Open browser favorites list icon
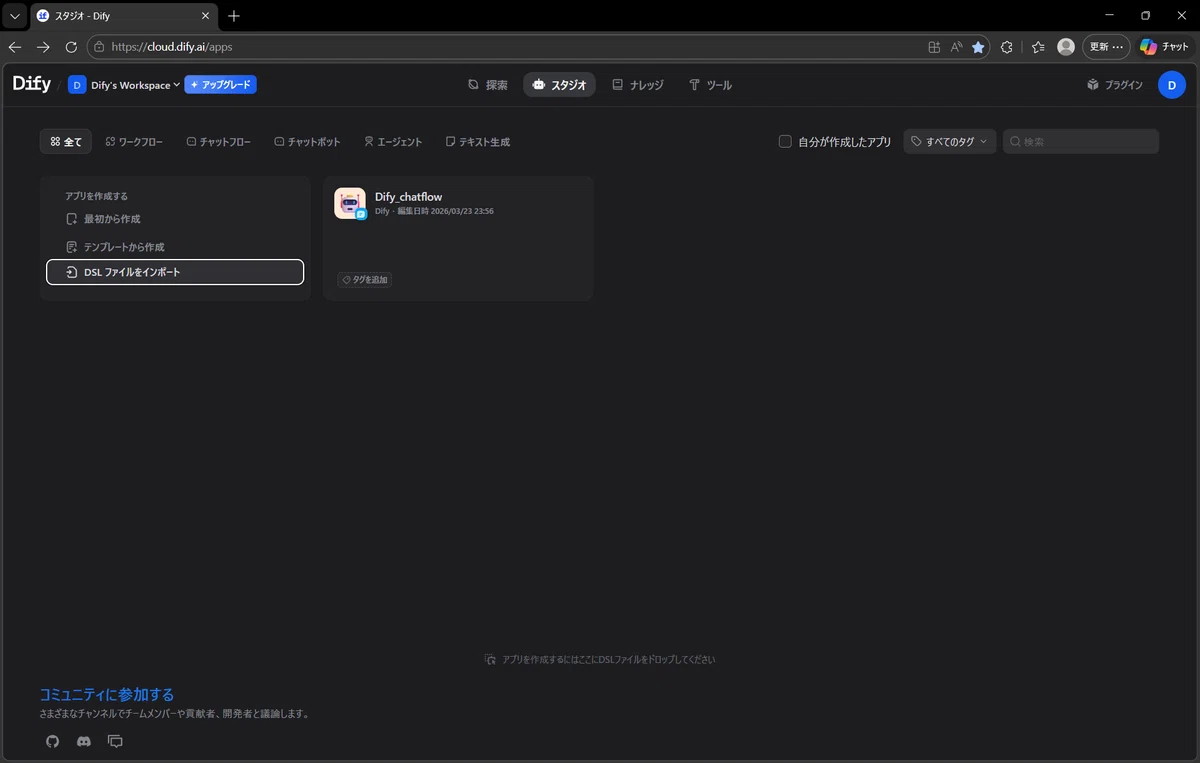 coord(1038,47)
